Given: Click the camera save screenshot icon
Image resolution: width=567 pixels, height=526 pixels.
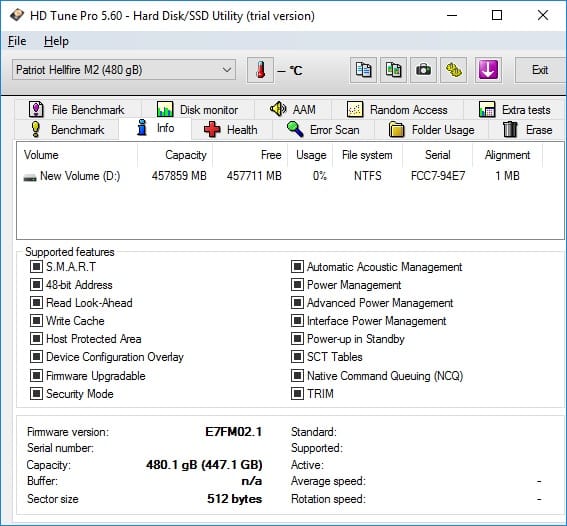Looking at the screenshot, I should (x=423, y=70).
